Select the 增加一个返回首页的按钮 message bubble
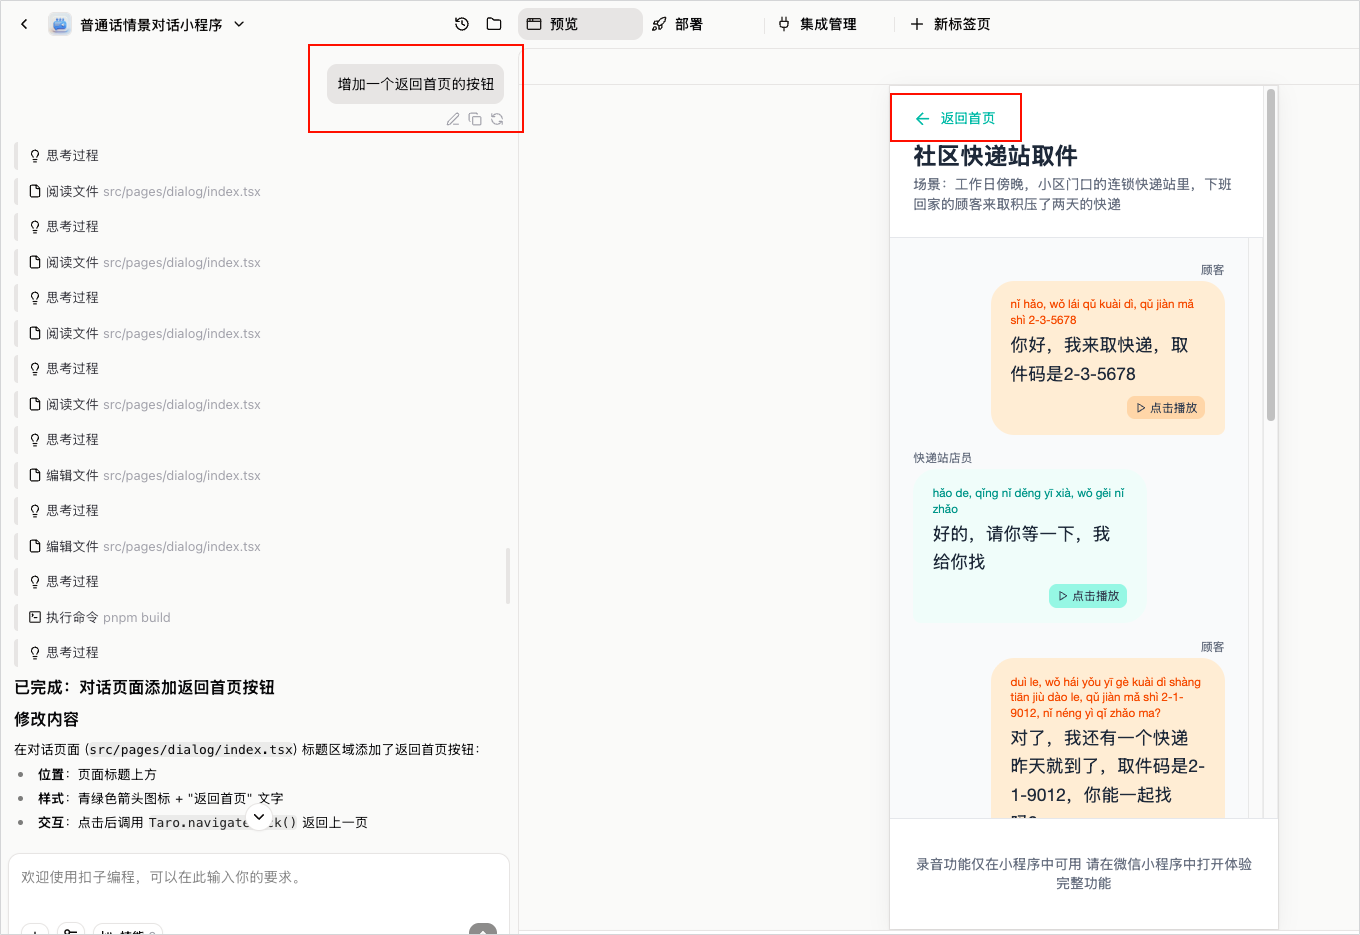Viewport: 1360px width, 935px height. tap(415, 84)
